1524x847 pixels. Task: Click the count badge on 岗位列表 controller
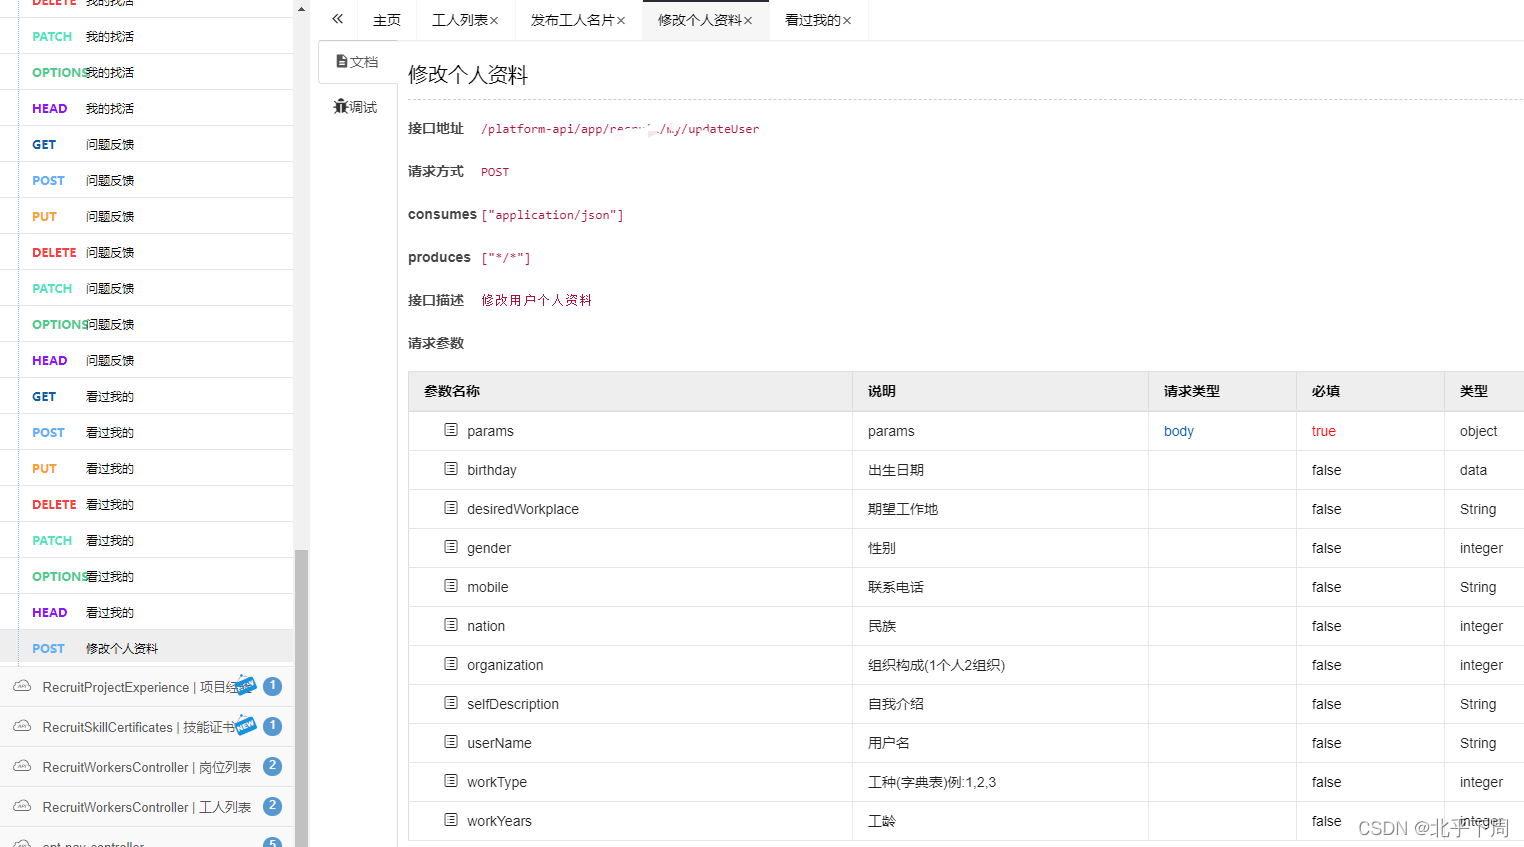(272, 766)
